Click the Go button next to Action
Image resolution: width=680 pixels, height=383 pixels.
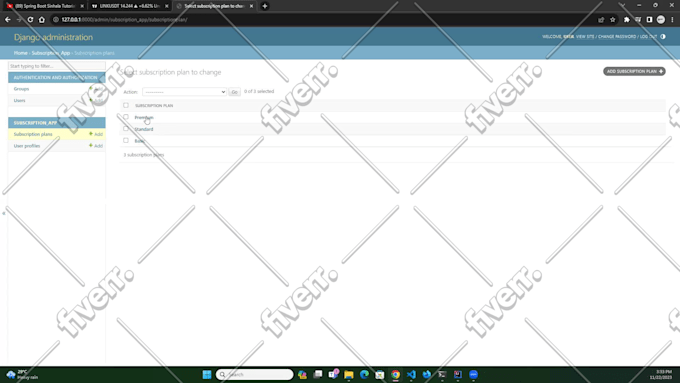[x=234, y=92]
